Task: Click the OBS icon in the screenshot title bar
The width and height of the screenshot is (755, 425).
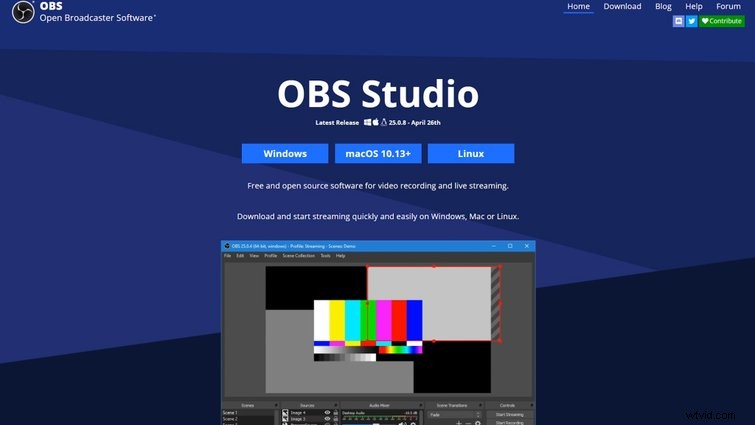Action: 227,246
